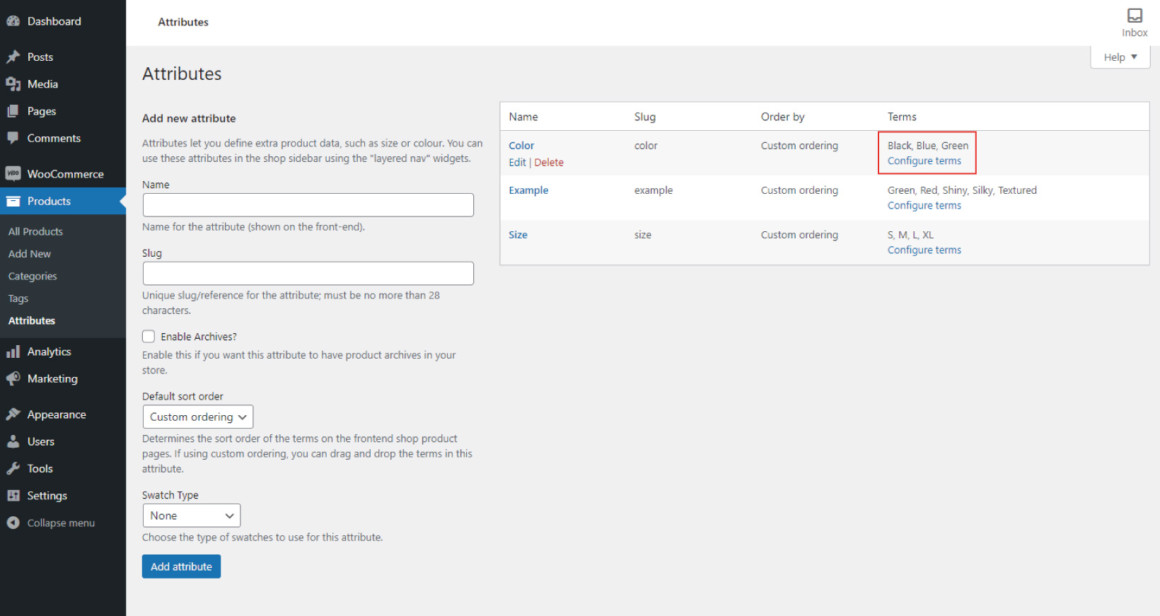The height and width of the screenshot is (616, 1160).
Task: Click the Collapse menu arrow icon
Action: (x=13, y=522)
